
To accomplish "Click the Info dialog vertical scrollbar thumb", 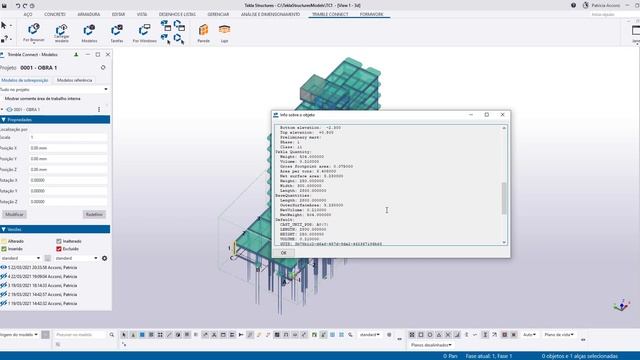I will 504,198.
